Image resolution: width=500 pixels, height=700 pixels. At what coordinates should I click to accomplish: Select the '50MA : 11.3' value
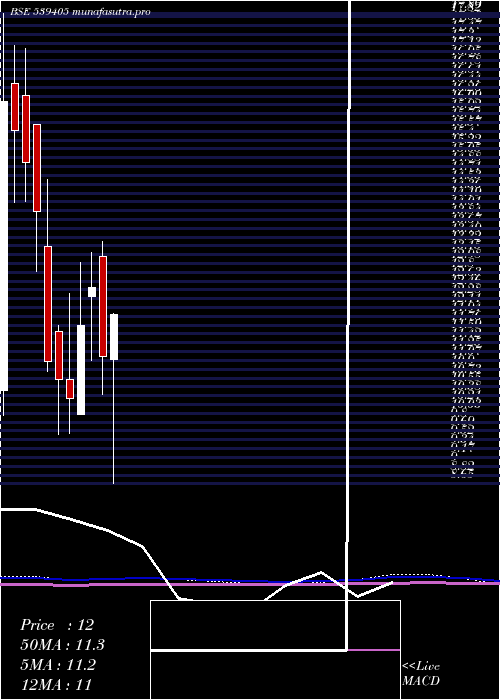coord(63,645)
